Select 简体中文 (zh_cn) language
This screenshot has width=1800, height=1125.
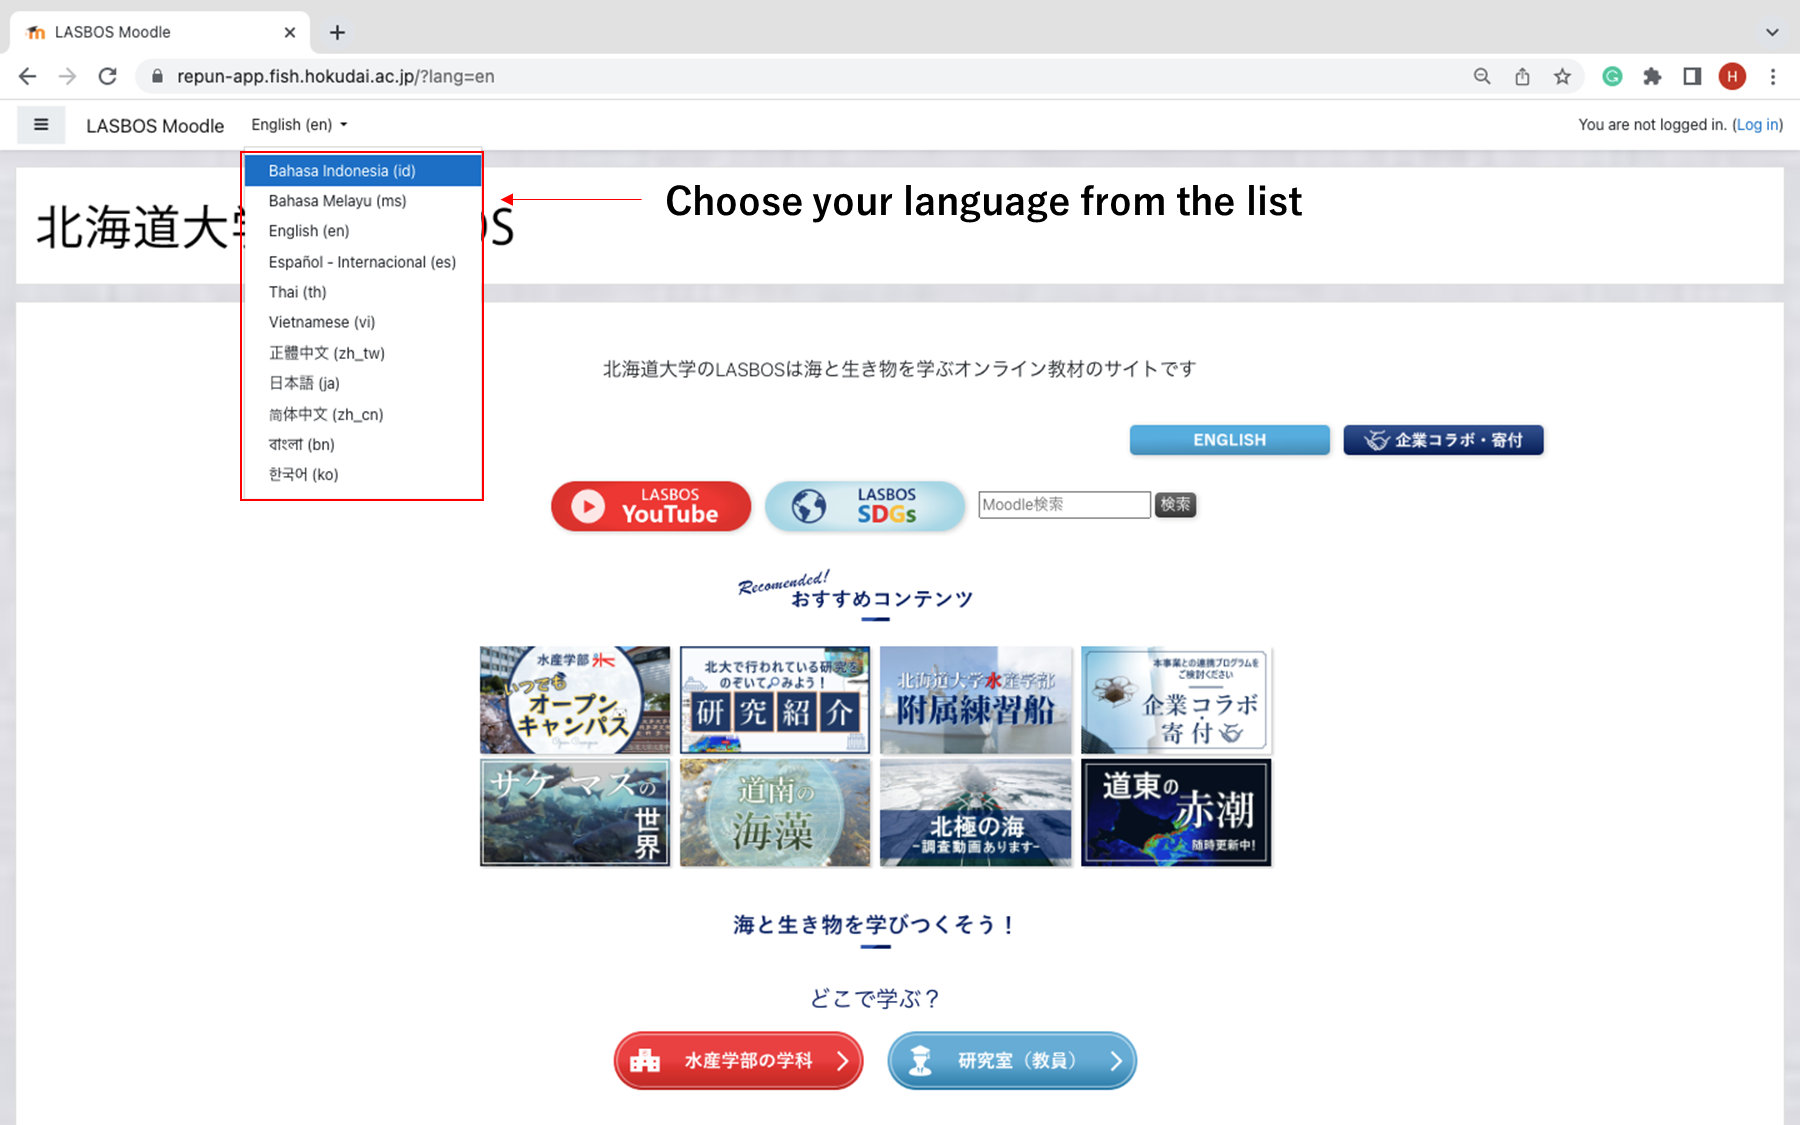click(x=363, y=414)
